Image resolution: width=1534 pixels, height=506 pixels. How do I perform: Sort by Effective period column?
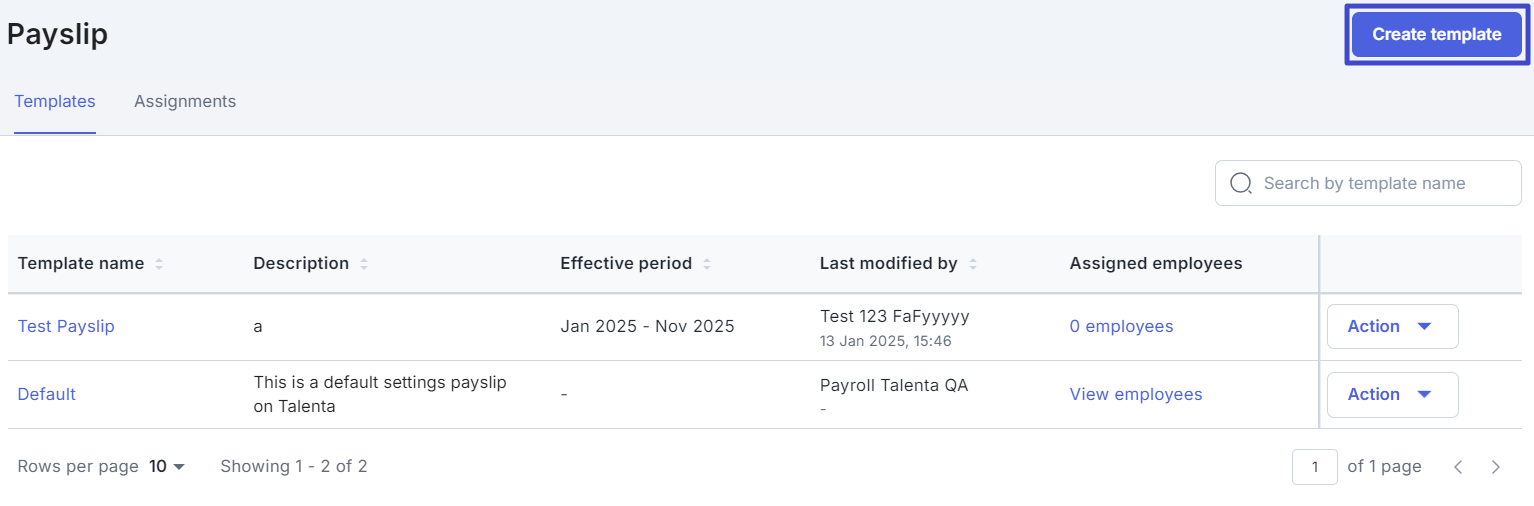click(x=707, y=264)
